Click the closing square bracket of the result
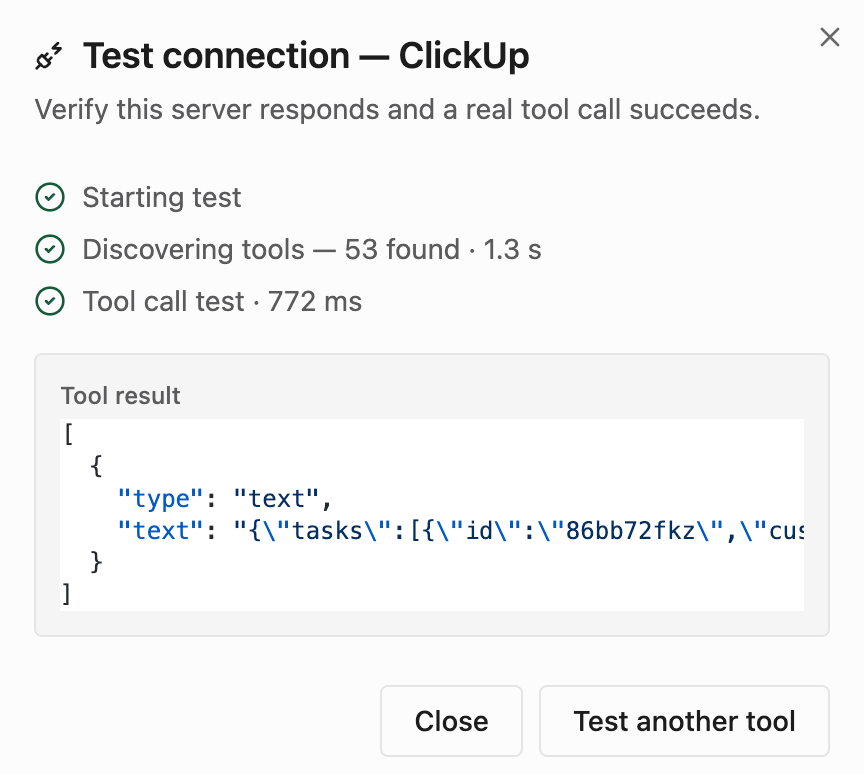The image size is (864, 774). (x=66, y=594)
